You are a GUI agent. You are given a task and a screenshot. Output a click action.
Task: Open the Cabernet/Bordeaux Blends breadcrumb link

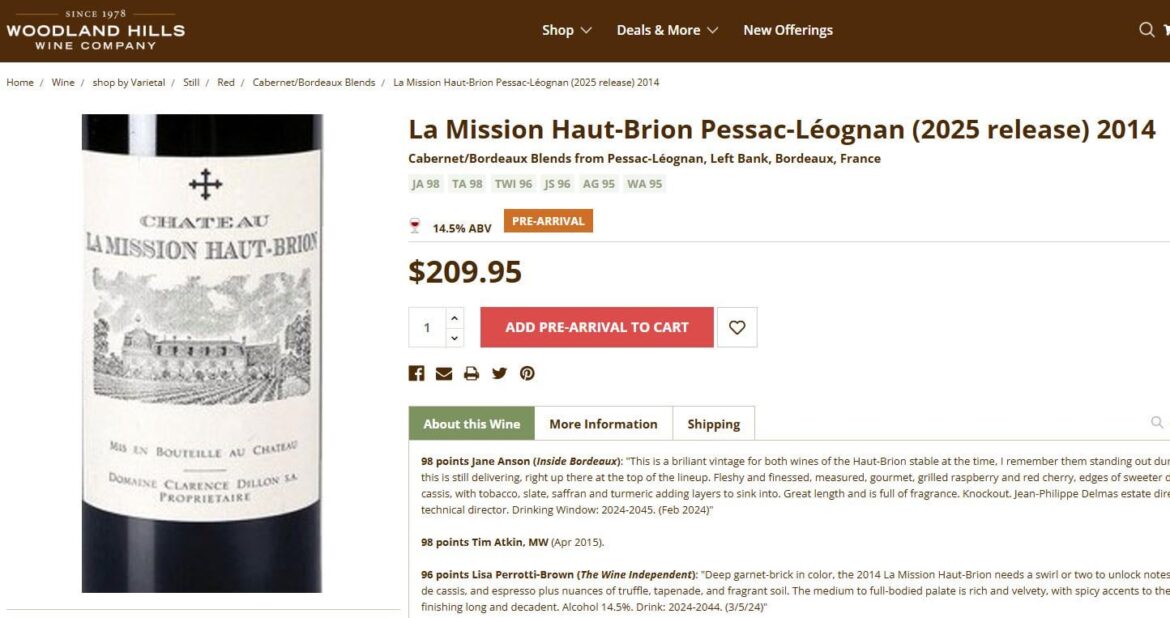(x=313, y=82)
